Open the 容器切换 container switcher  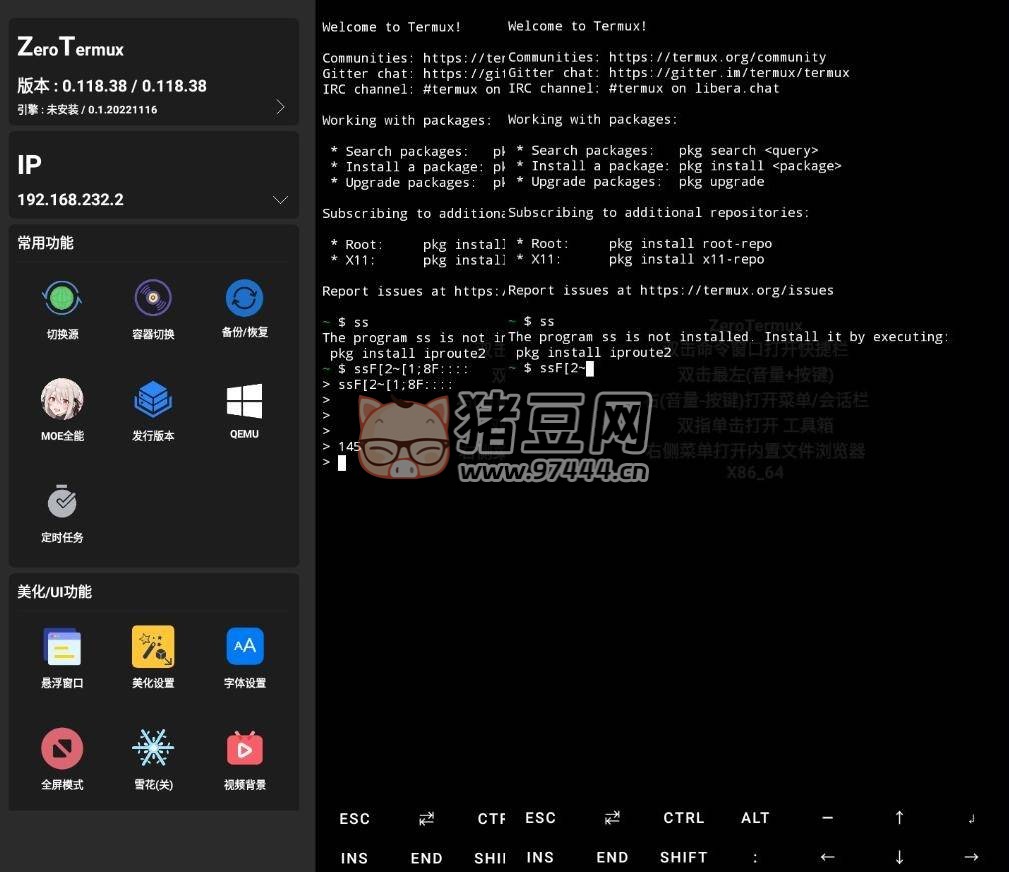click(x=153, y=310)
